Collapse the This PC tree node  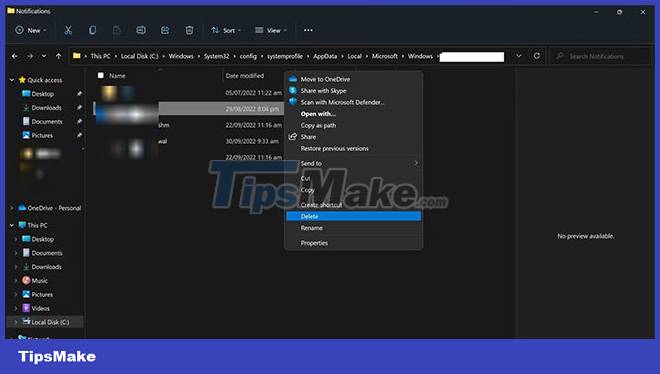[12, 225]
